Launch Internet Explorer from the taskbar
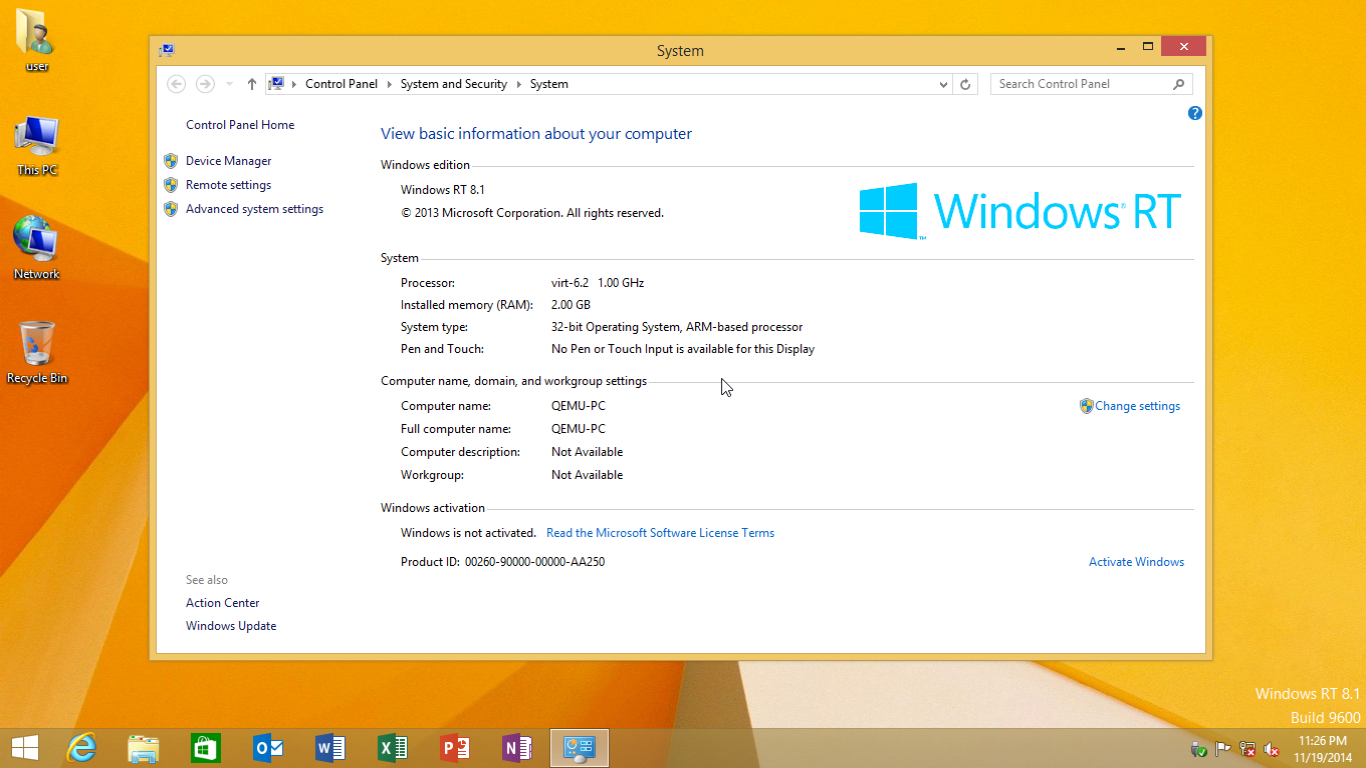 pyautogui.click(x=81, y=747)
